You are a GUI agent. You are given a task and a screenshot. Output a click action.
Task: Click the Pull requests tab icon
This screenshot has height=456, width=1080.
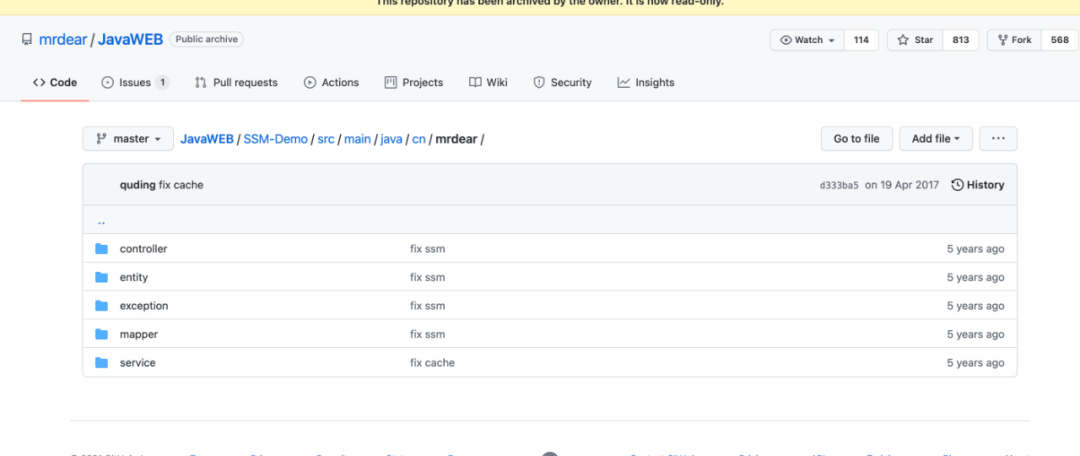click(x=200, y=83)
